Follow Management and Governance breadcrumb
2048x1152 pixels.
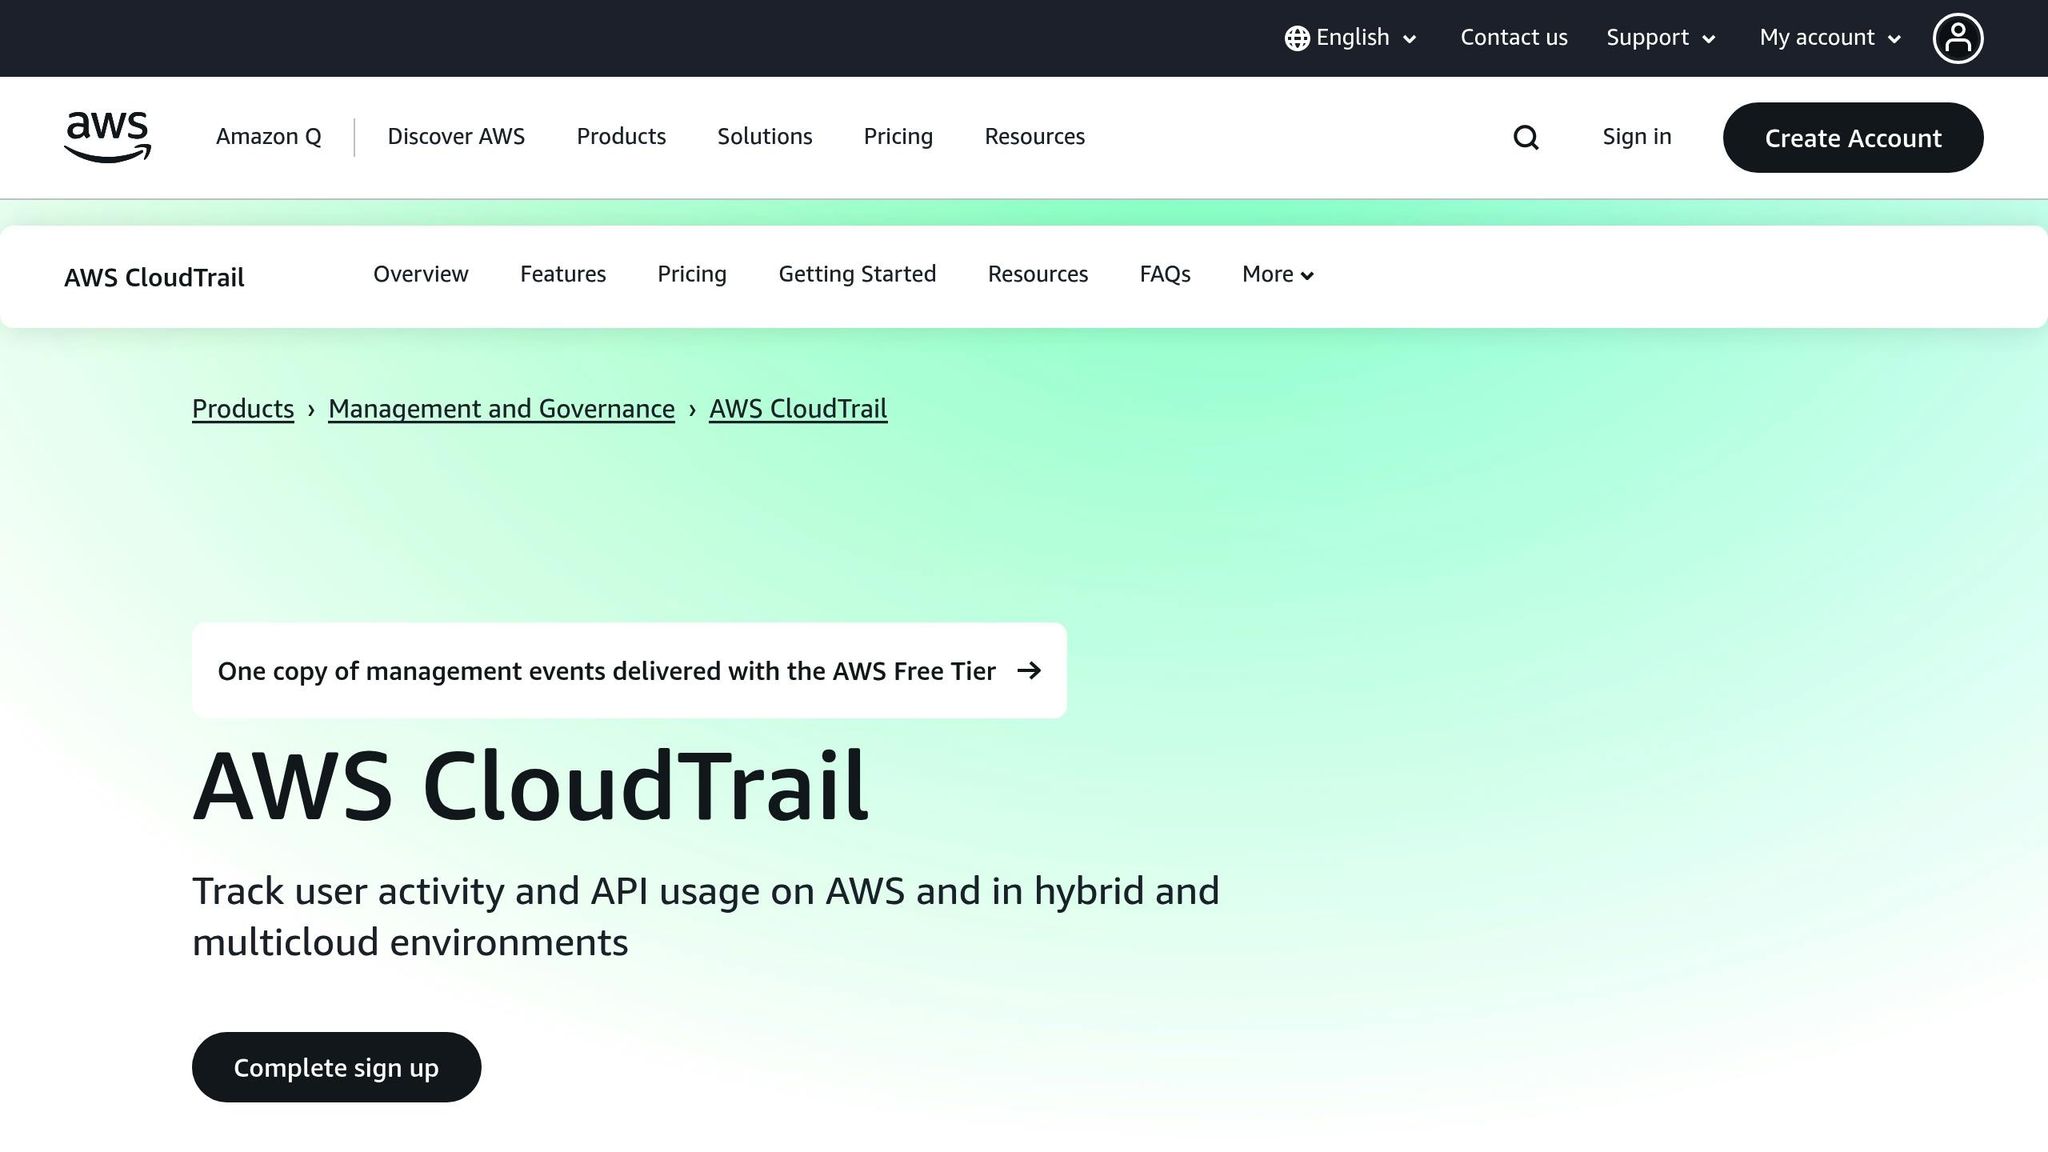501,409
